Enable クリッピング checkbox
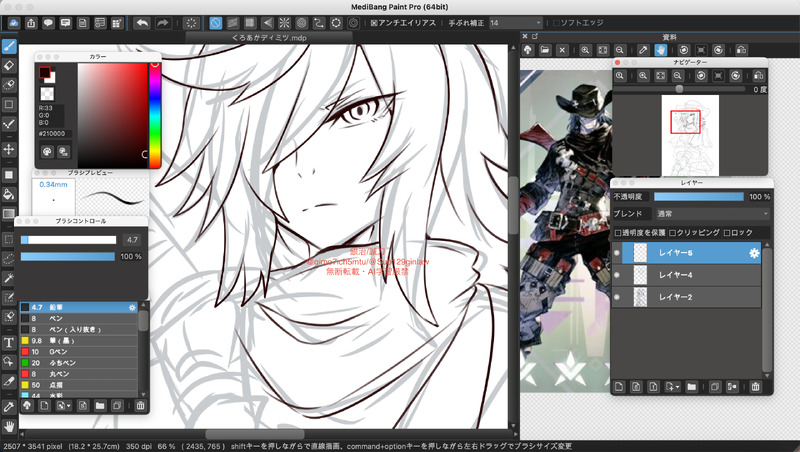Image resolution: width=800 pixels, height=452 pixels. coord(672,233)
